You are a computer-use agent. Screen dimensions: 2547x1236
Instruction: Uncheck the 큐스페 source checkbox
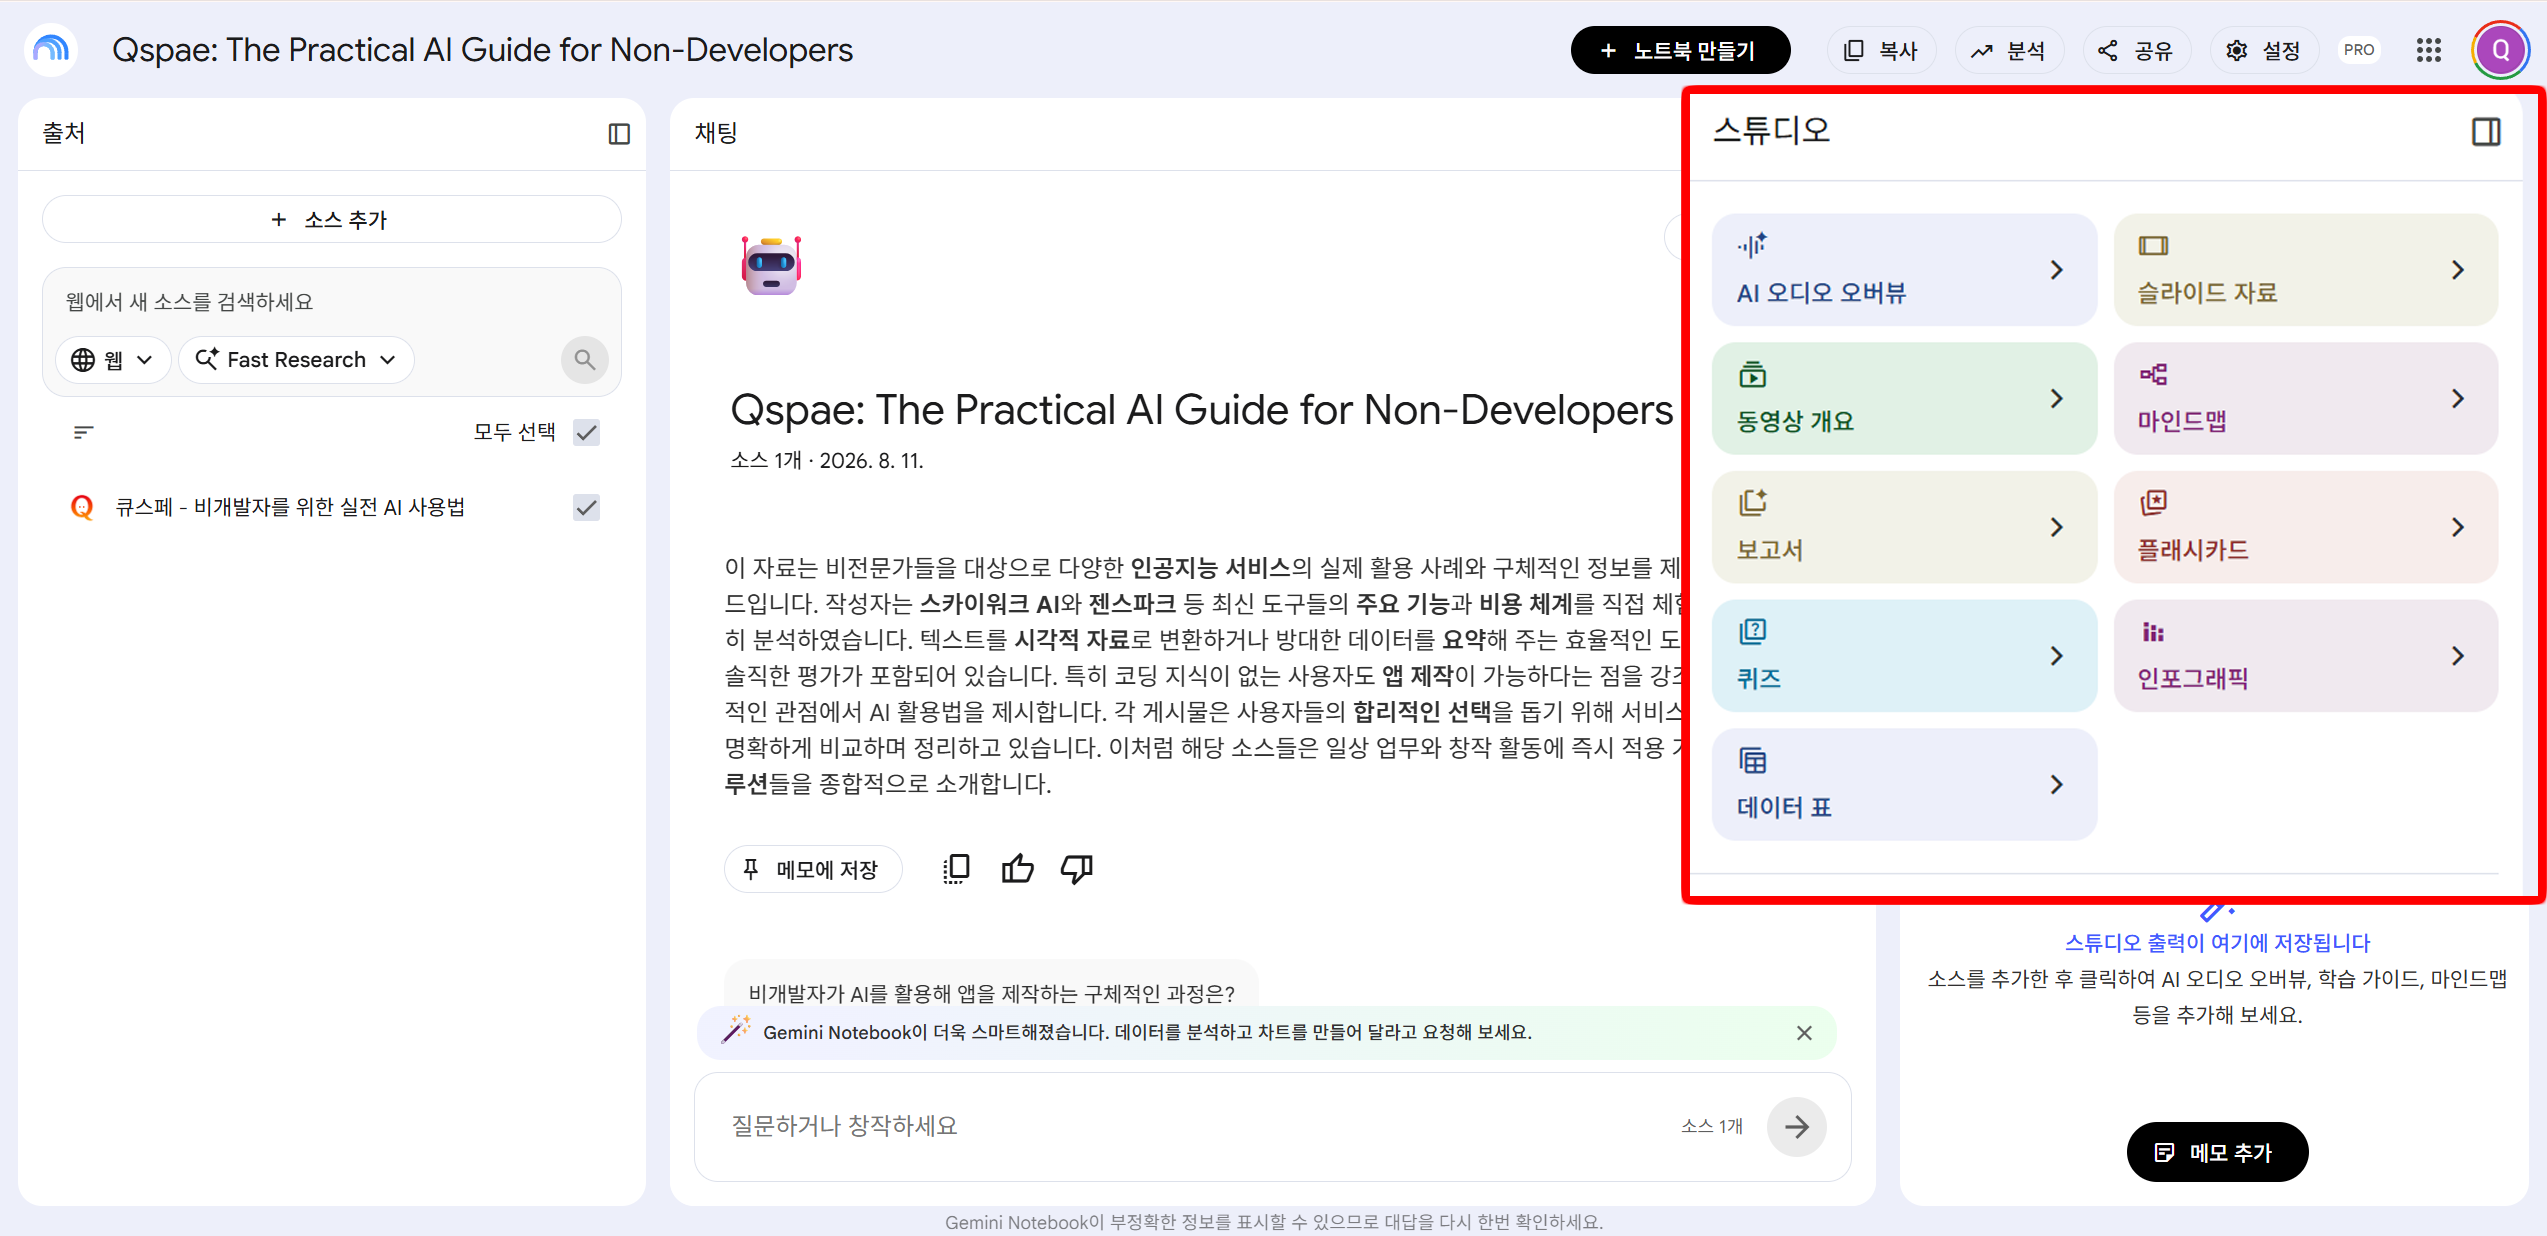pyautogui.click(x=587, y=507)
